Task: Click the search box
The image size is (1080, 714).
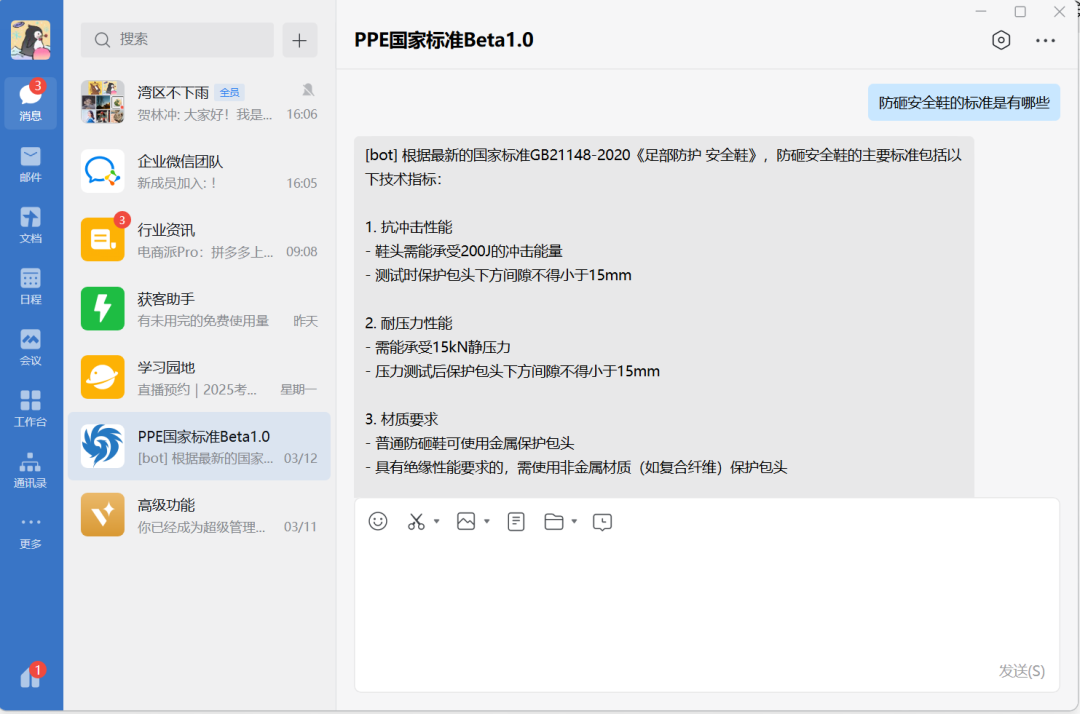Action: [x=177, y=40]
